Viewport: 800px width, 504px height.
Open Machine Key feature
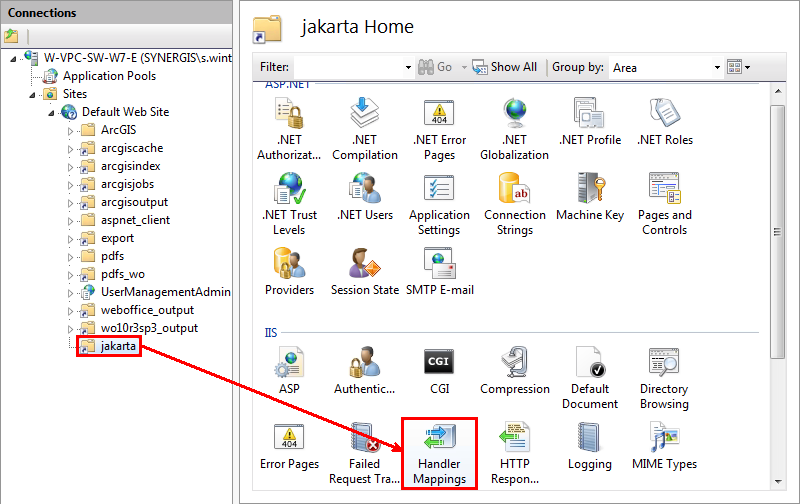point(590,197)
